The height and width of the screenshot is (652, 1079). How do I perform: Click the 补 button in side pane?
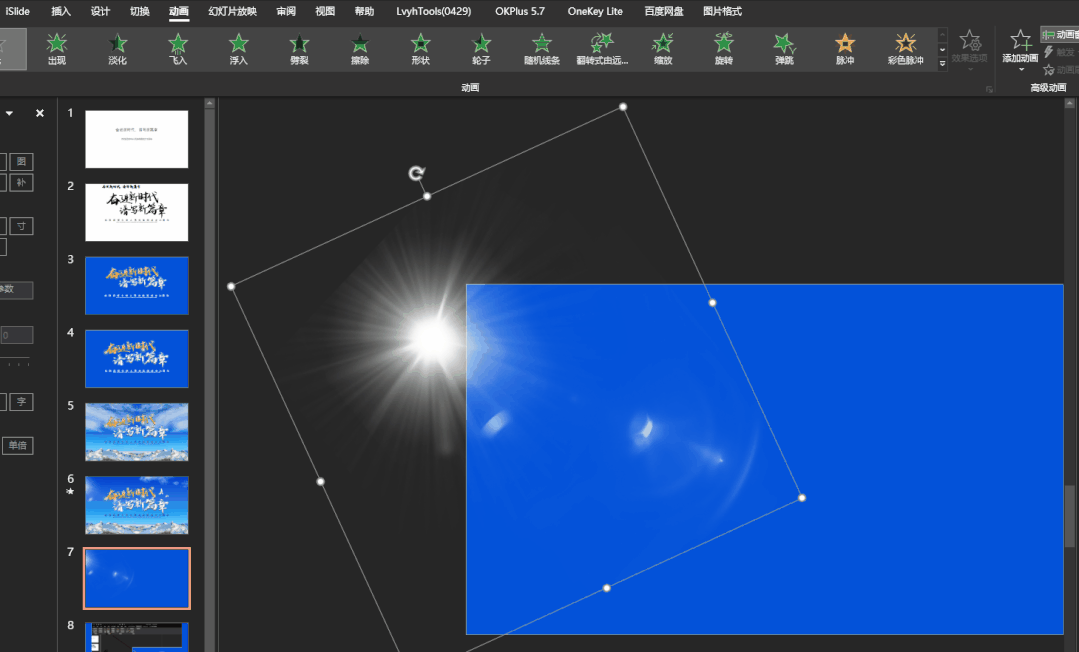21,182
